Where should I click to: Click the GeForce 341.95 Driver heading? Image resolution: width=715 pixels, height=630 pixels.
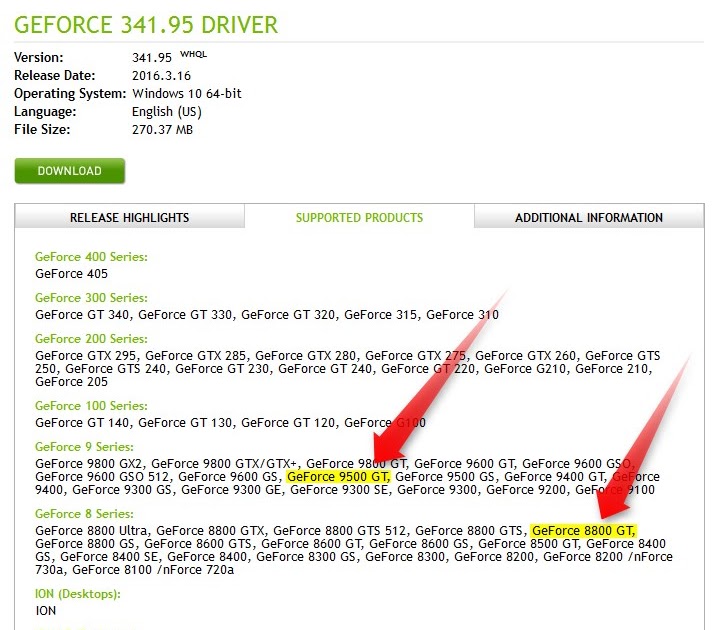click(x=146, y=25)
